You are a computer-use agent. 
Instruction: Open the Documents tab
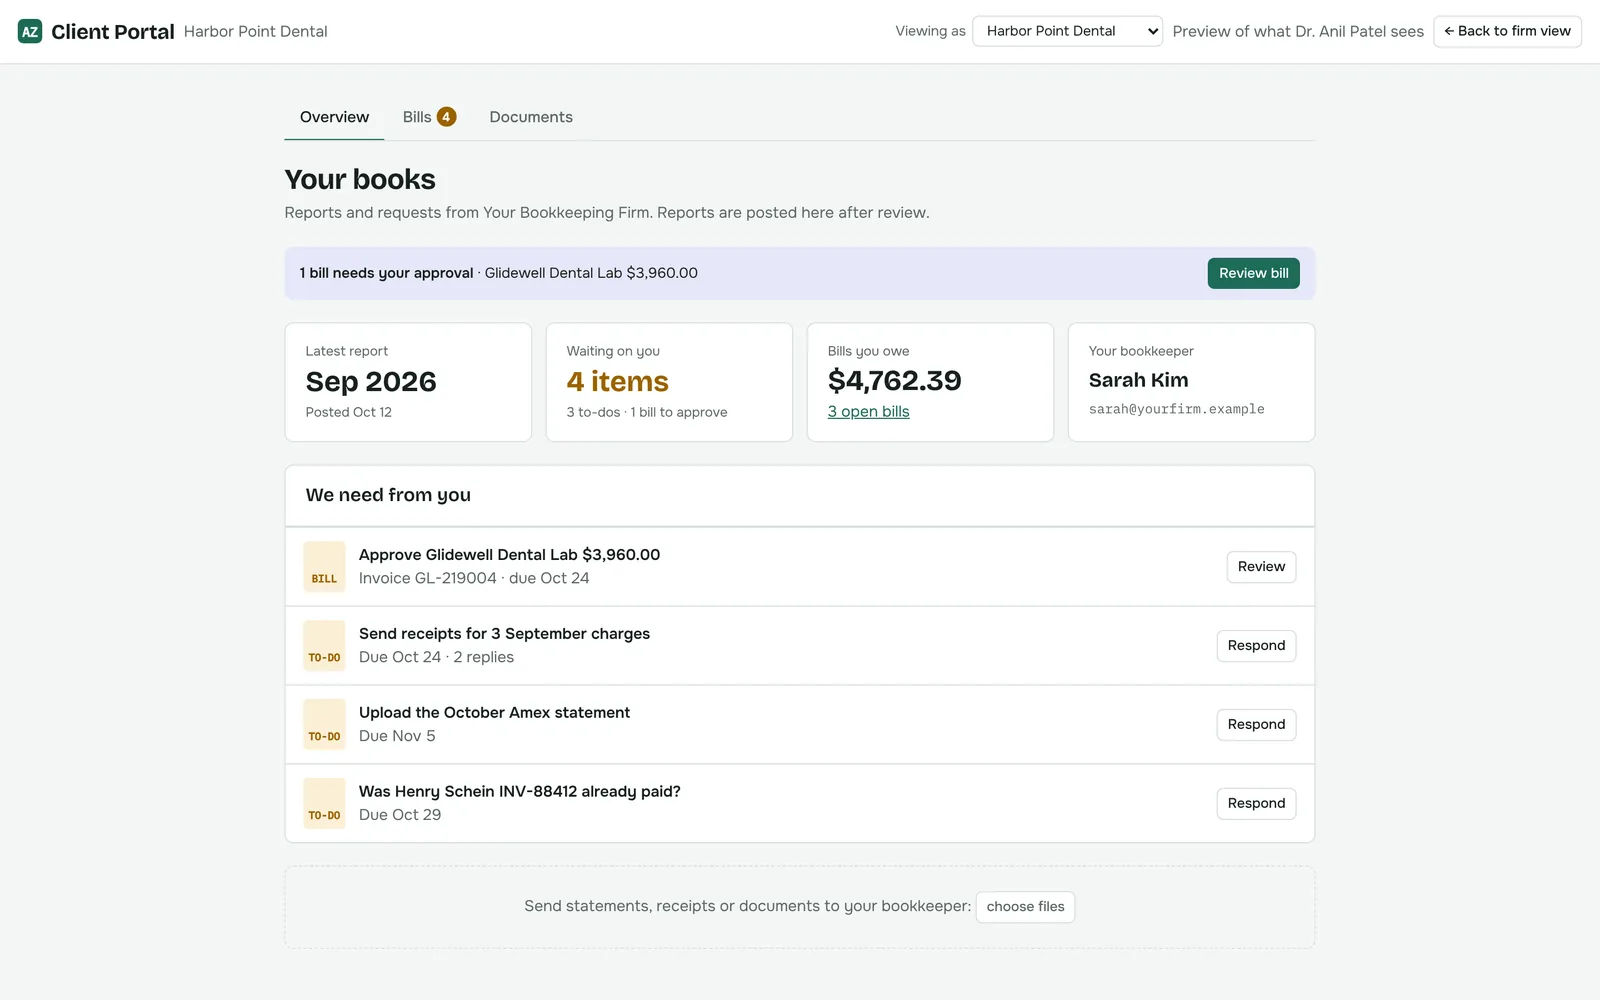click(531, 117)
